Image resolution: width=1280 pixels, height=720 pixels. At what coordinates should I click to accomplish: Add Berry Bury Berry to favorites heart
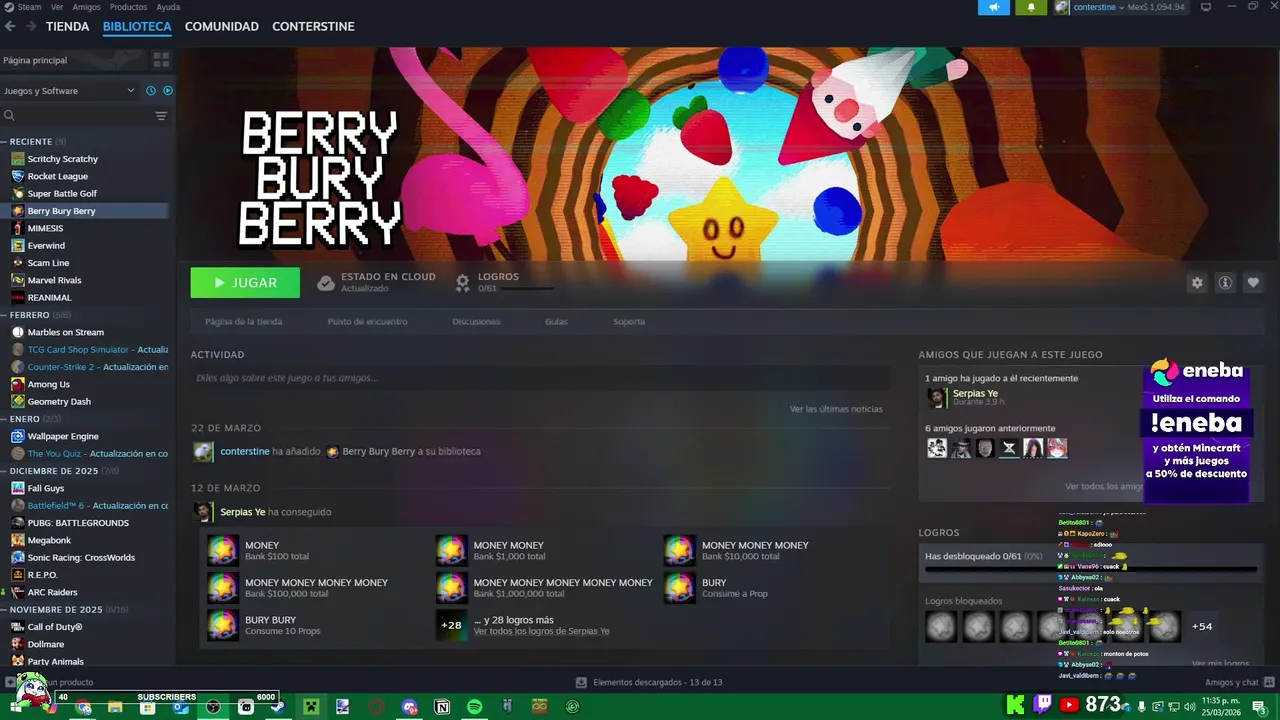click(x=1253, y=283)
